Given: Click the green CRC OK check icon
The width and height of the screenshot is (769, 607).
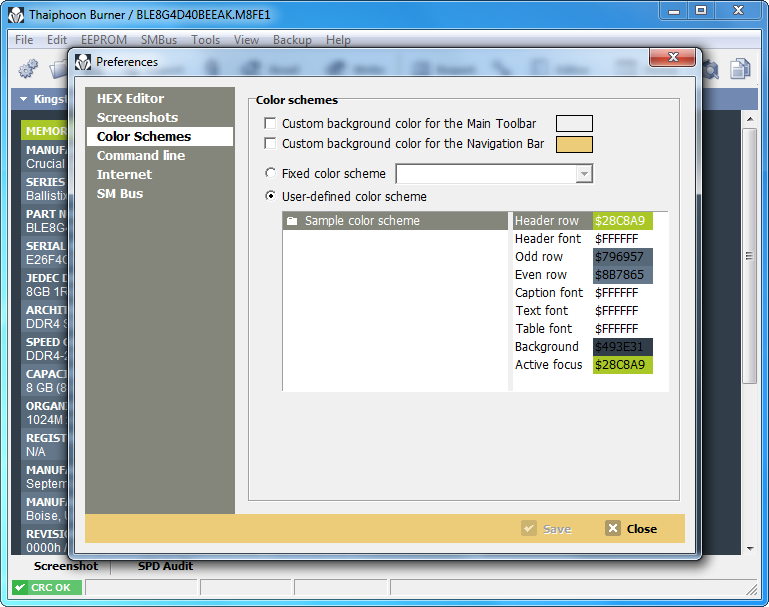Looking at the screenshot, I should (20, 587).
